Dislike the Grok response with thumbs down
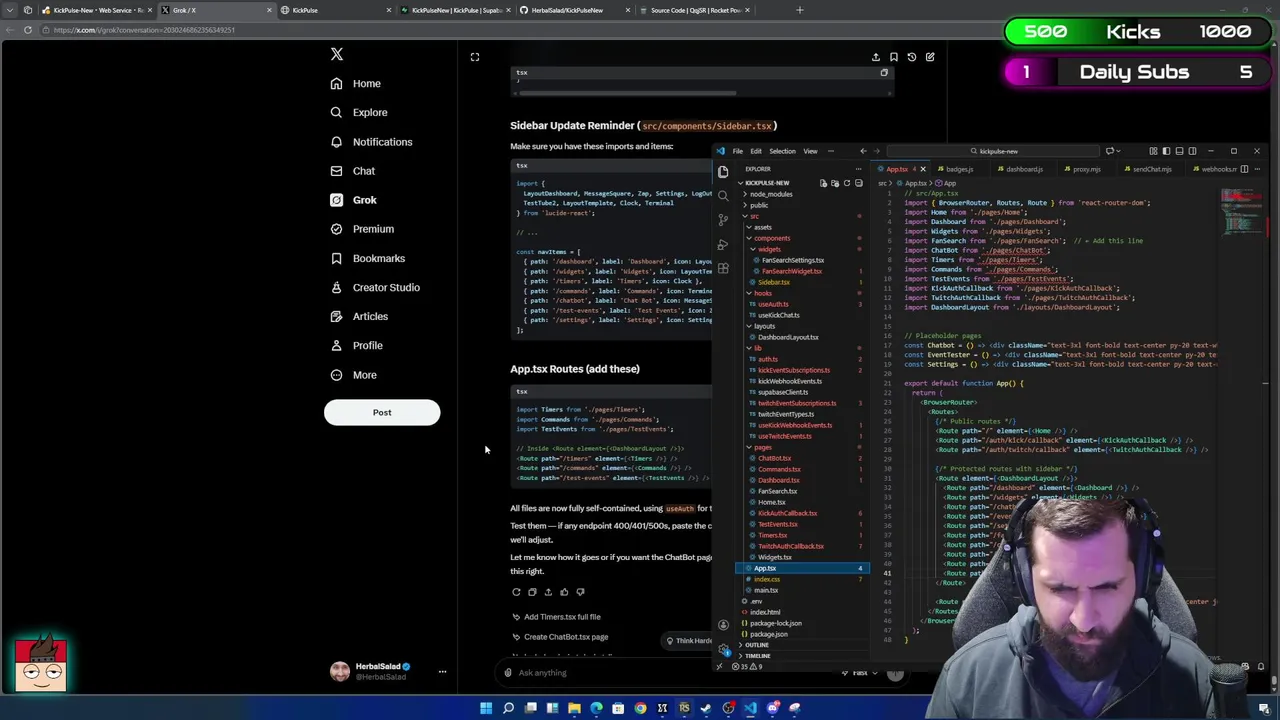Image resolution: width=1280 pixels, height=720 pixels. (580, 592)
